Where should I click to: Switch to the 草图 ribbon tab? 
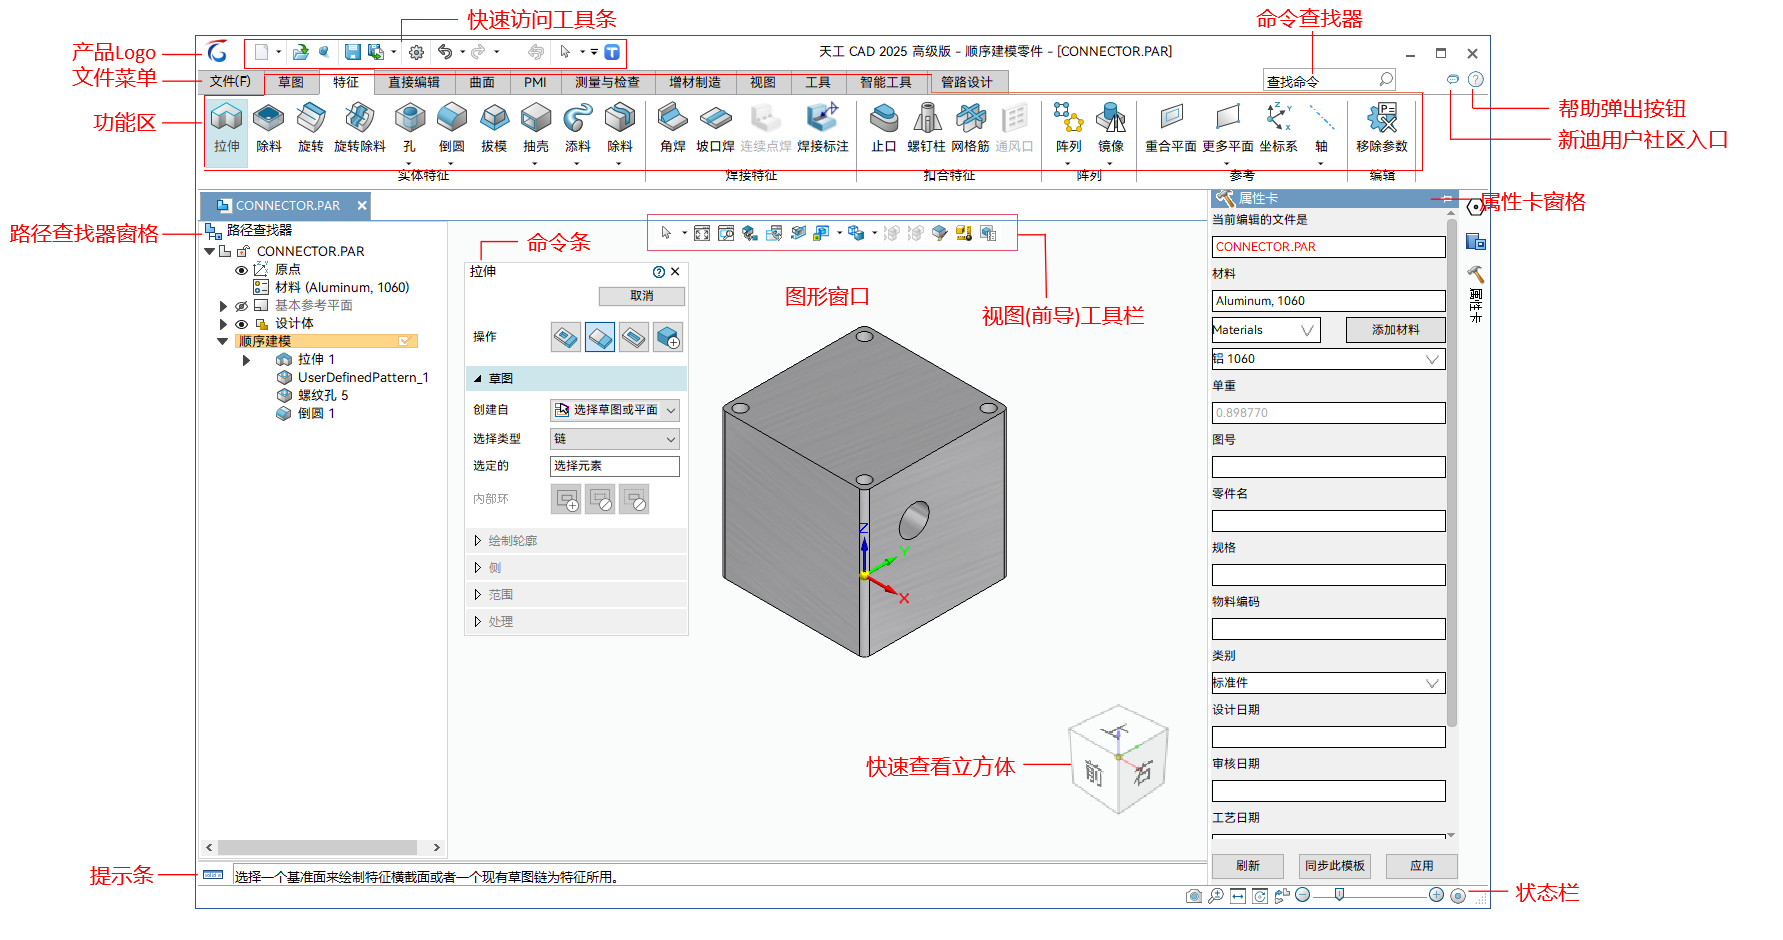tap(291, 83)
